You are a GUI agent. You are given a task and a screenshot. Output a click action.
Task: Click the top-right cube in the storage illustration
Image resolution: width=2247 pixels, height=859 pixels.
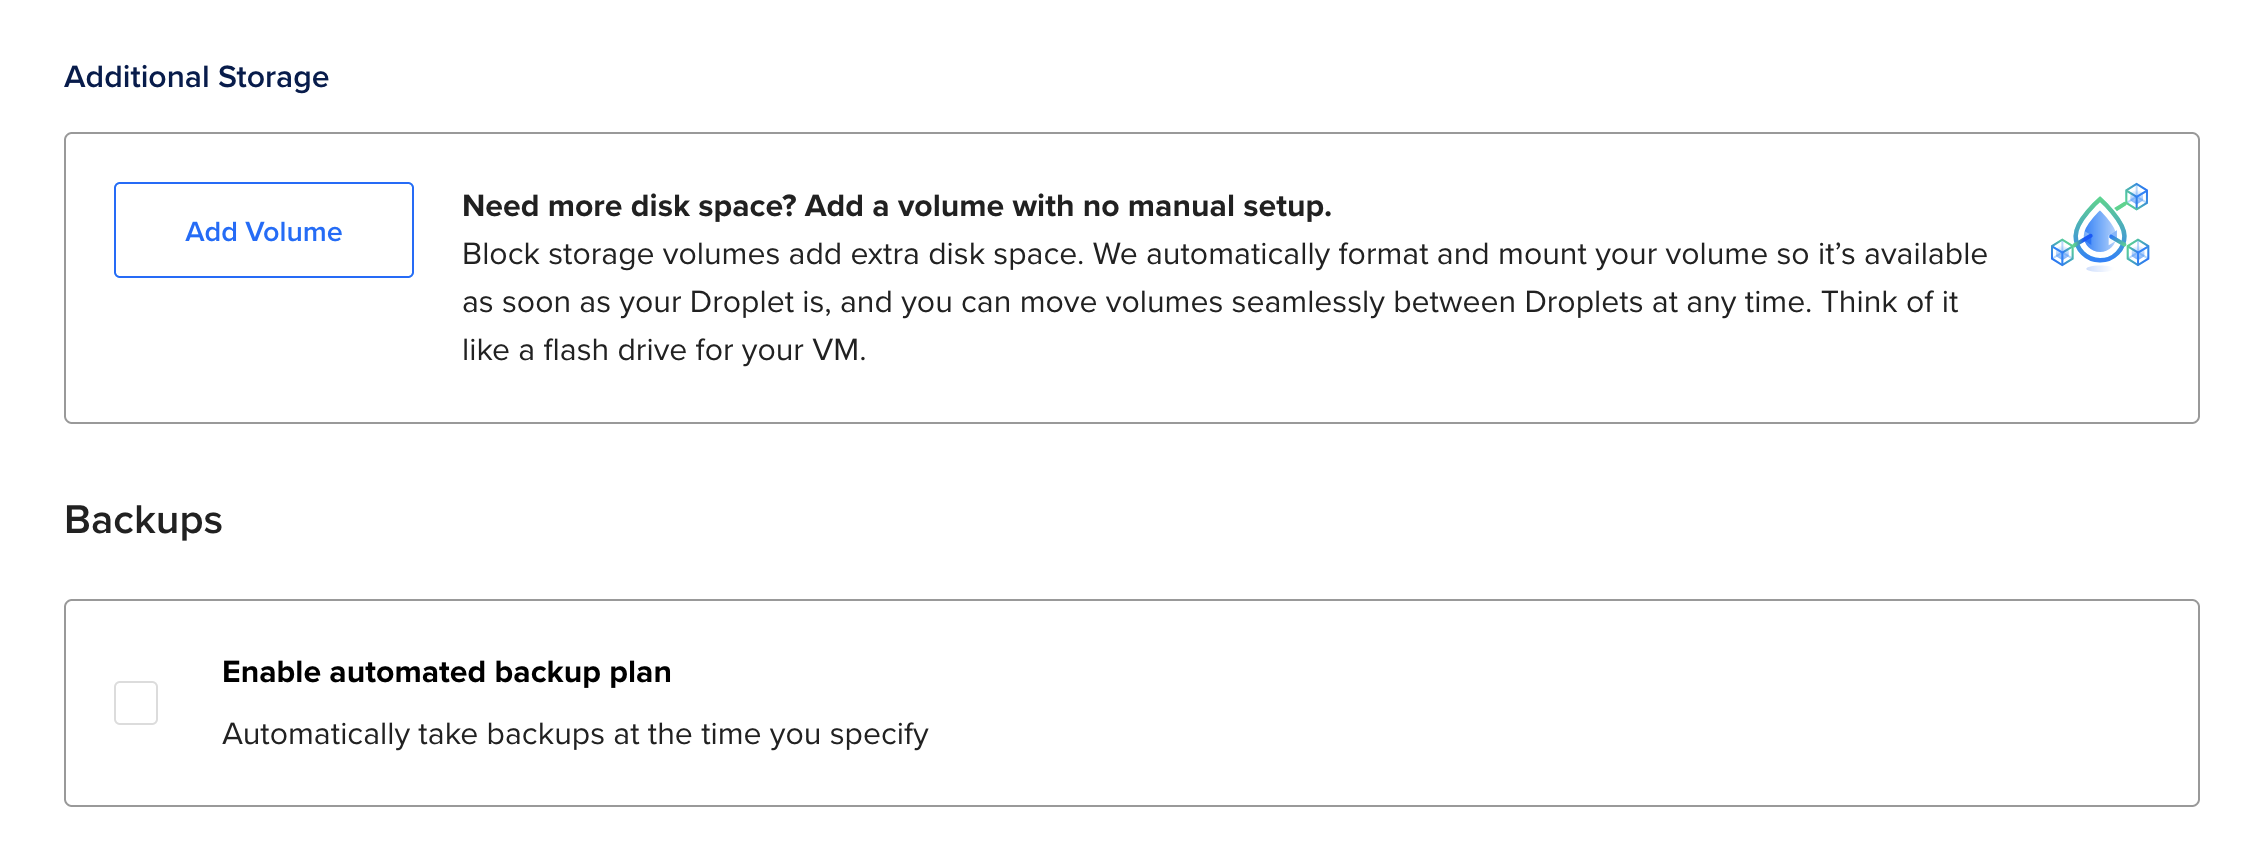pyautogui.click(x=2137, y=196)
